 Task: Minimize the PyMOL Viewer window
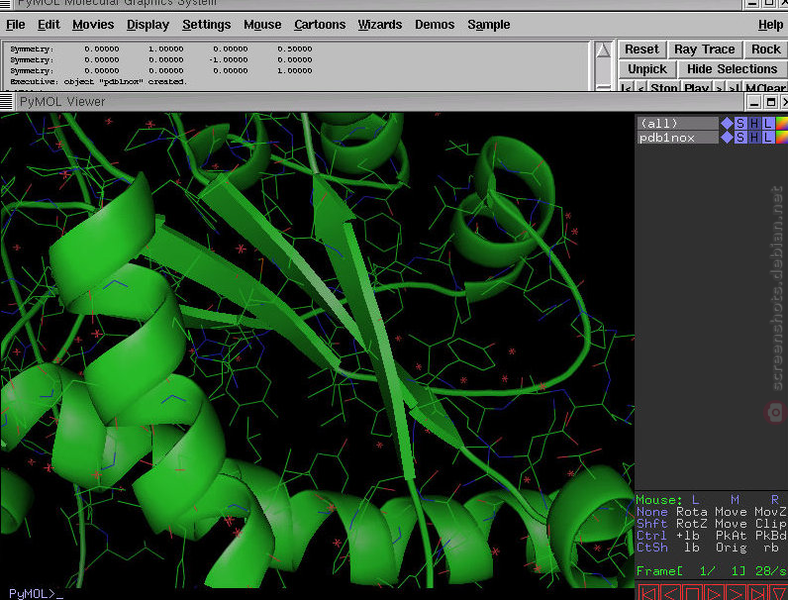point(754,102)
